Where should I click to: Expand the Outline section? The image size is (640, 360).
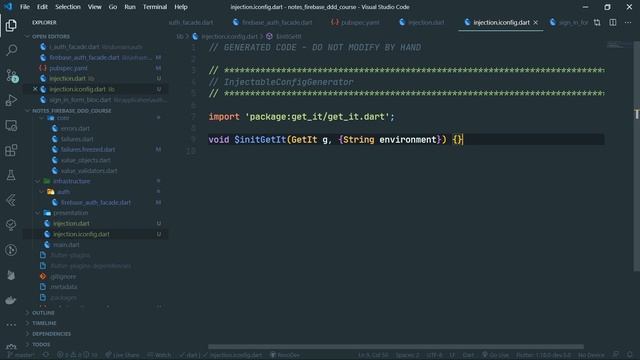(43, 313)
